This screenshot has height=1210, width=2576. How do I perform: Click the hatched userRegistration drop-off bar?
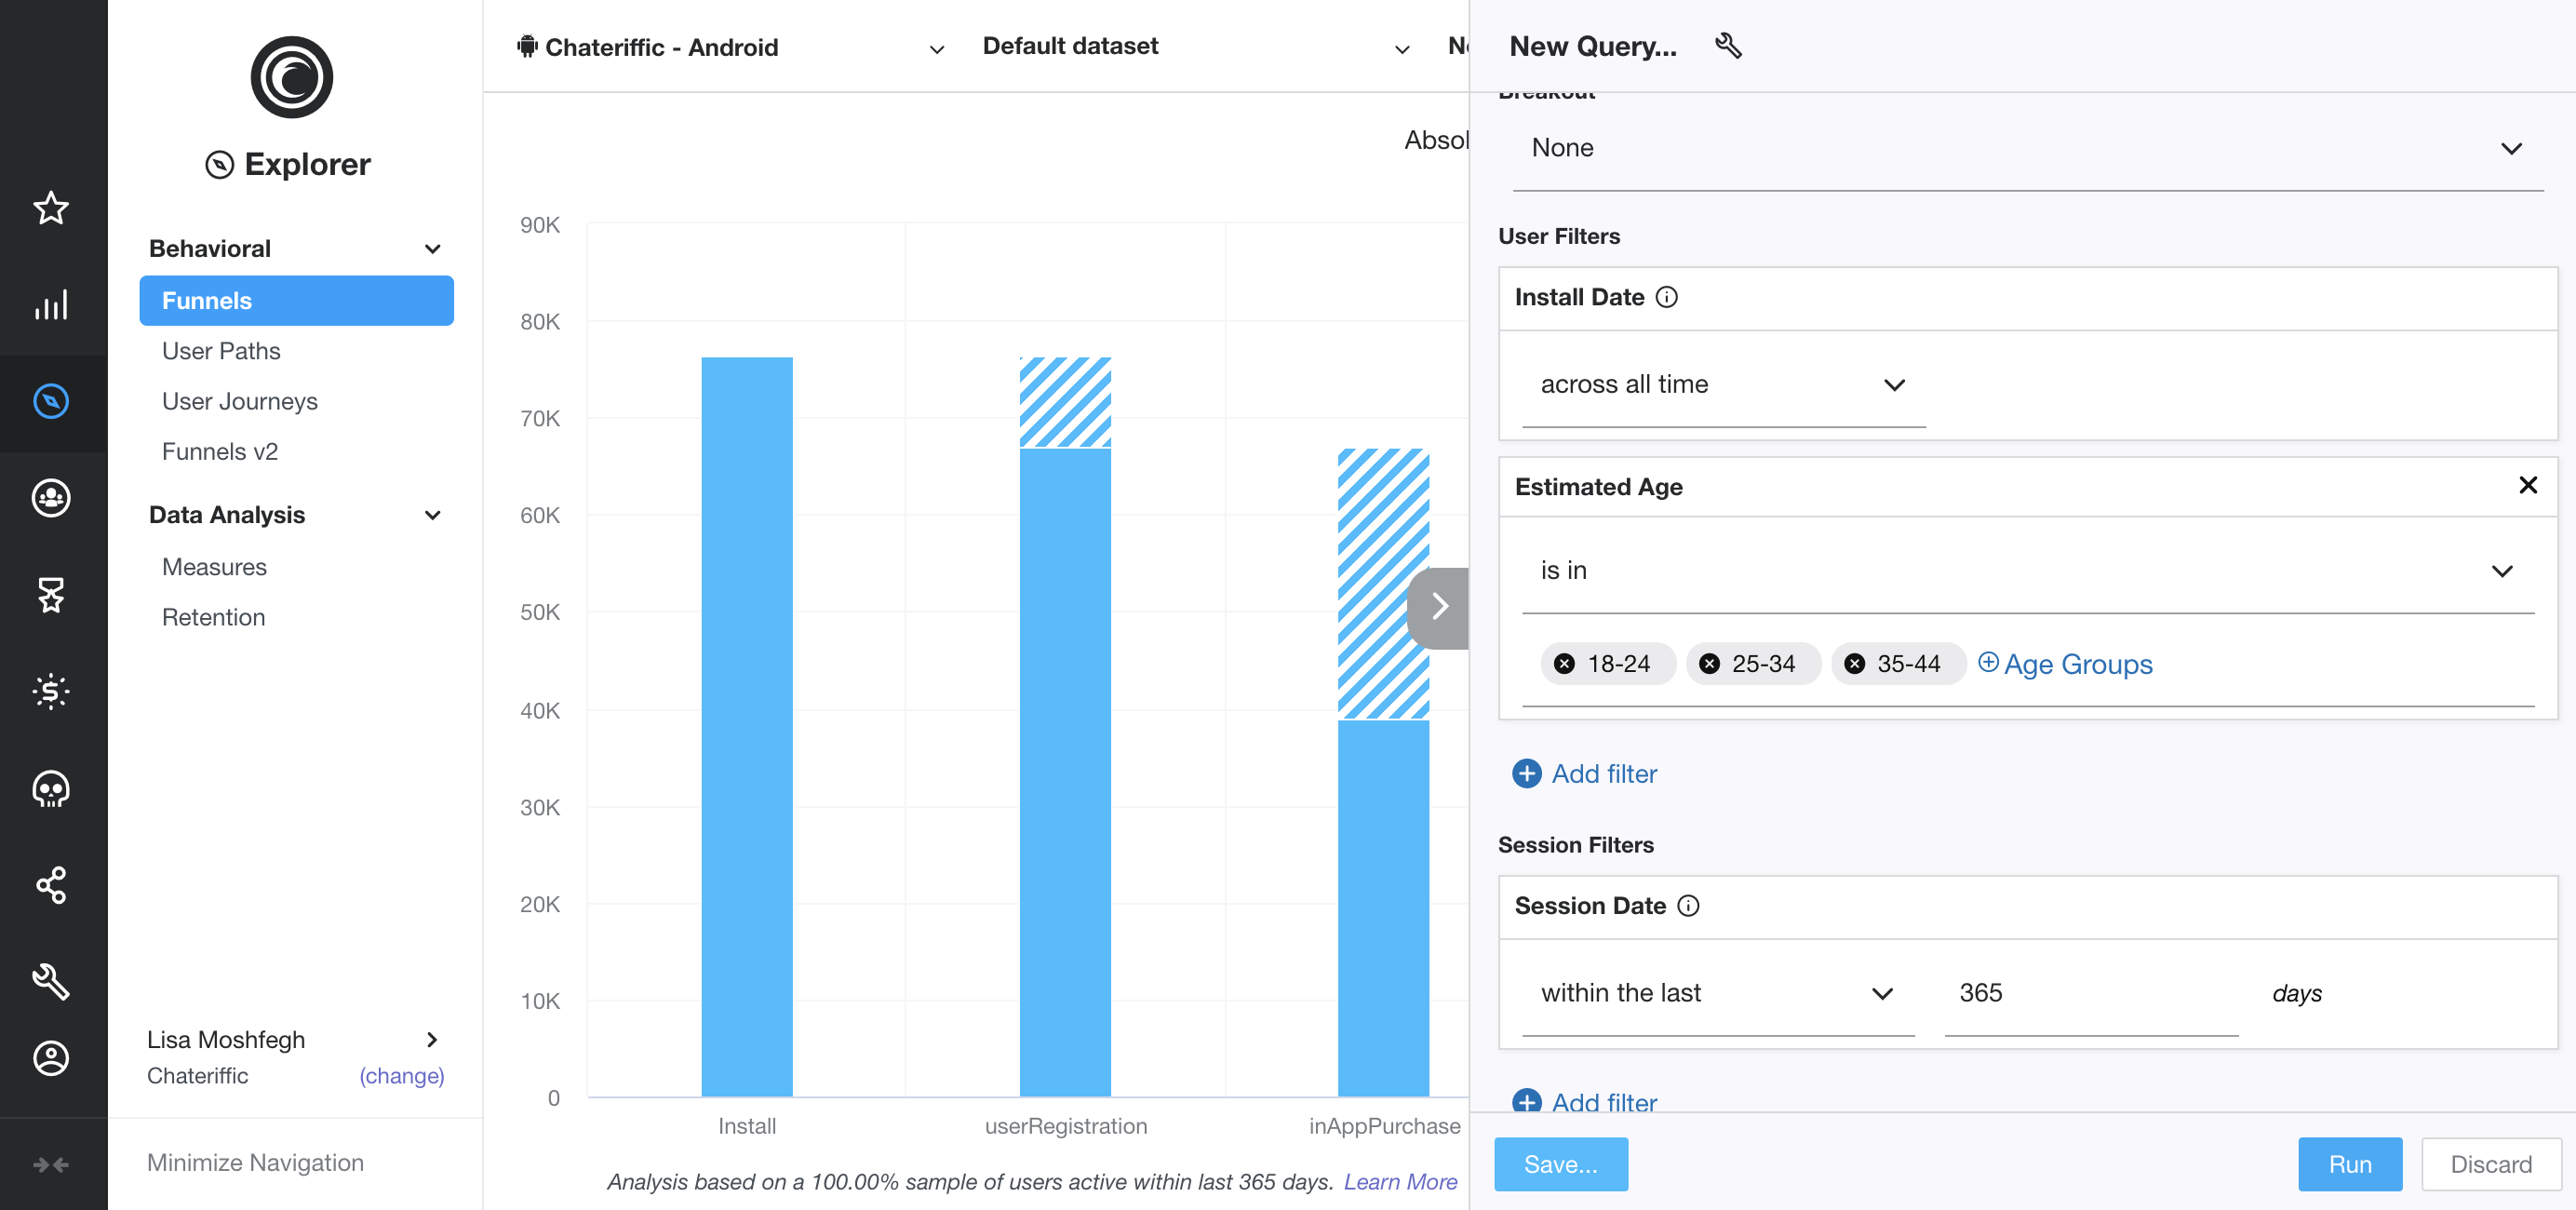coord(1065,403)
